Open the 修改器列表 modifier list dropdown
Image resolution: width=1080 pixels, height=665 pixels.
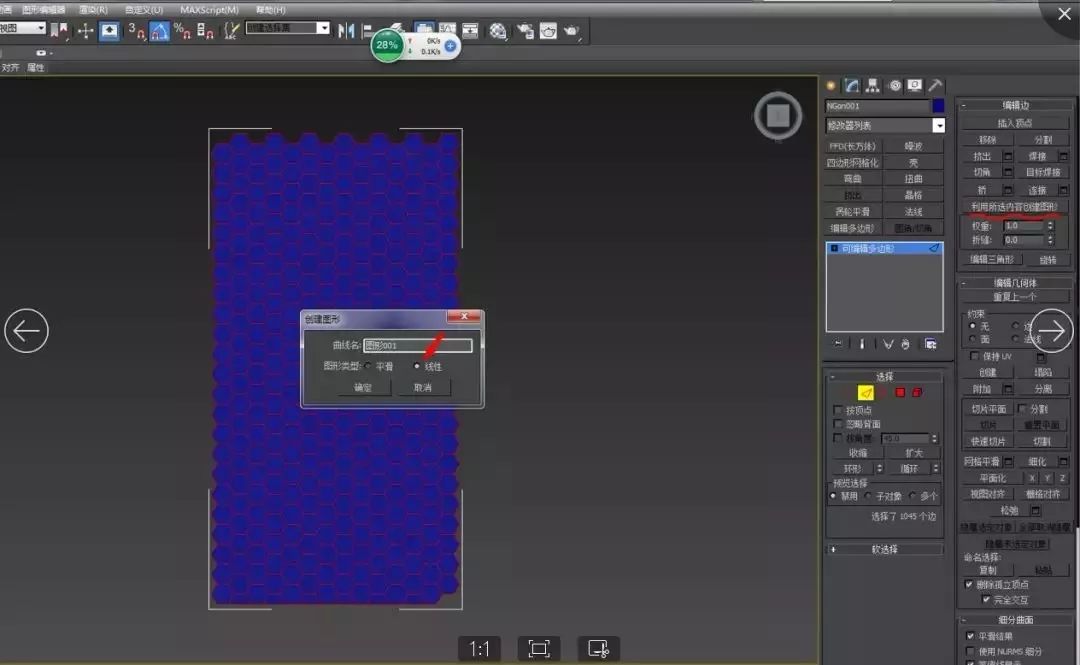(938, 125)
